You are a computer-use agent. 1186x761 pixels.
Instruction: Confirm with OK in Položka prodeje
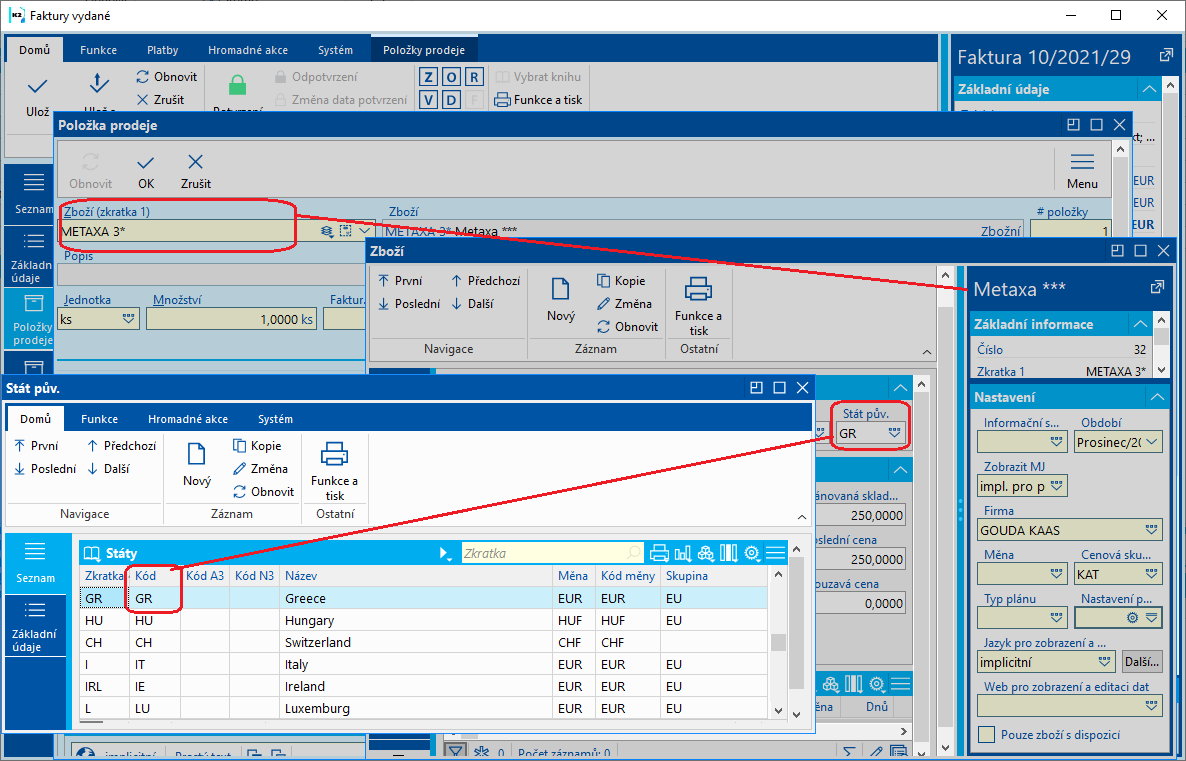coord(146,172)
